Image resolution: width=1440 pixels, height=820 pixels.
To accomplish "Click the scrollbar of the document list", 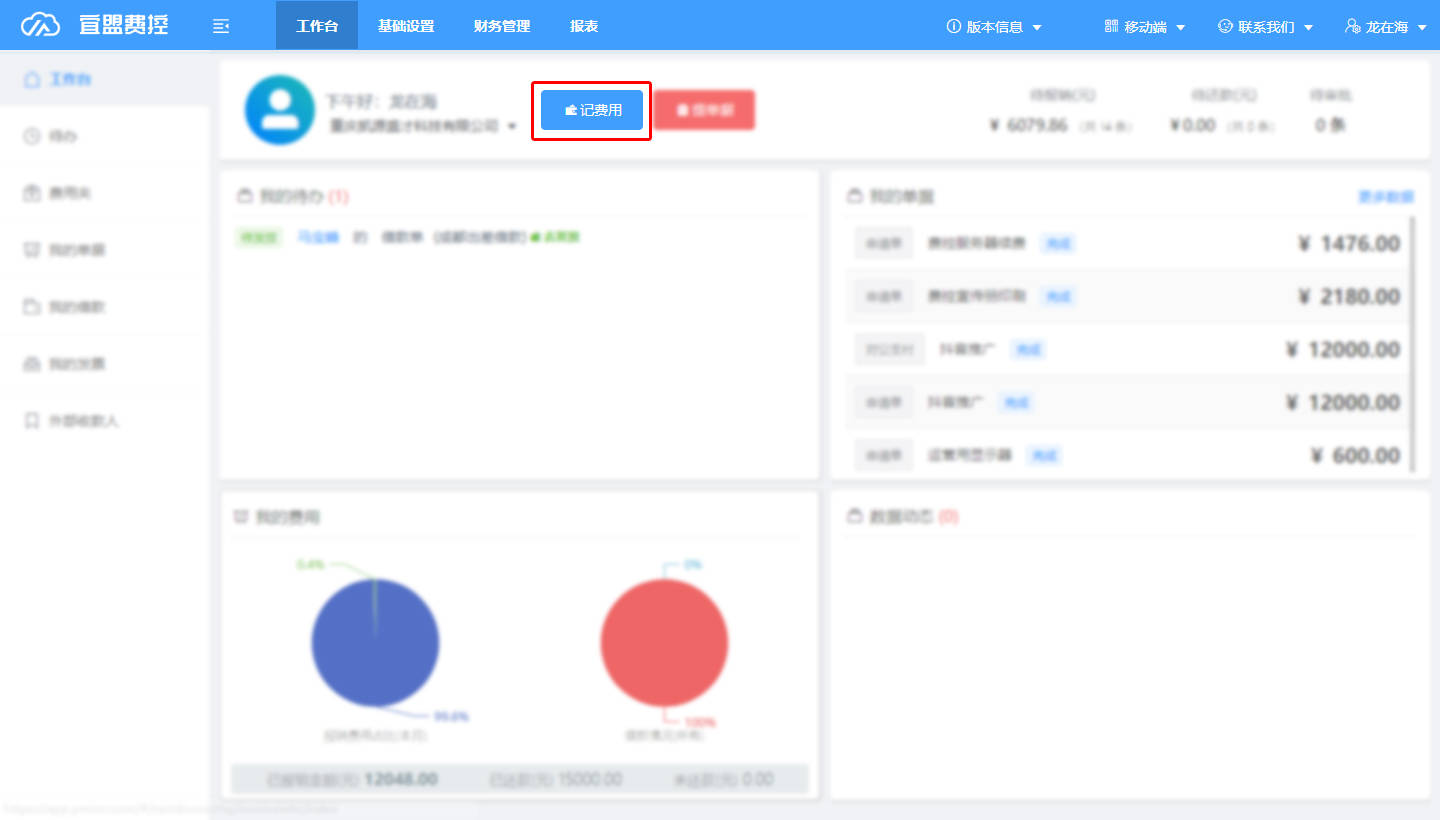I will (1413, 343).
